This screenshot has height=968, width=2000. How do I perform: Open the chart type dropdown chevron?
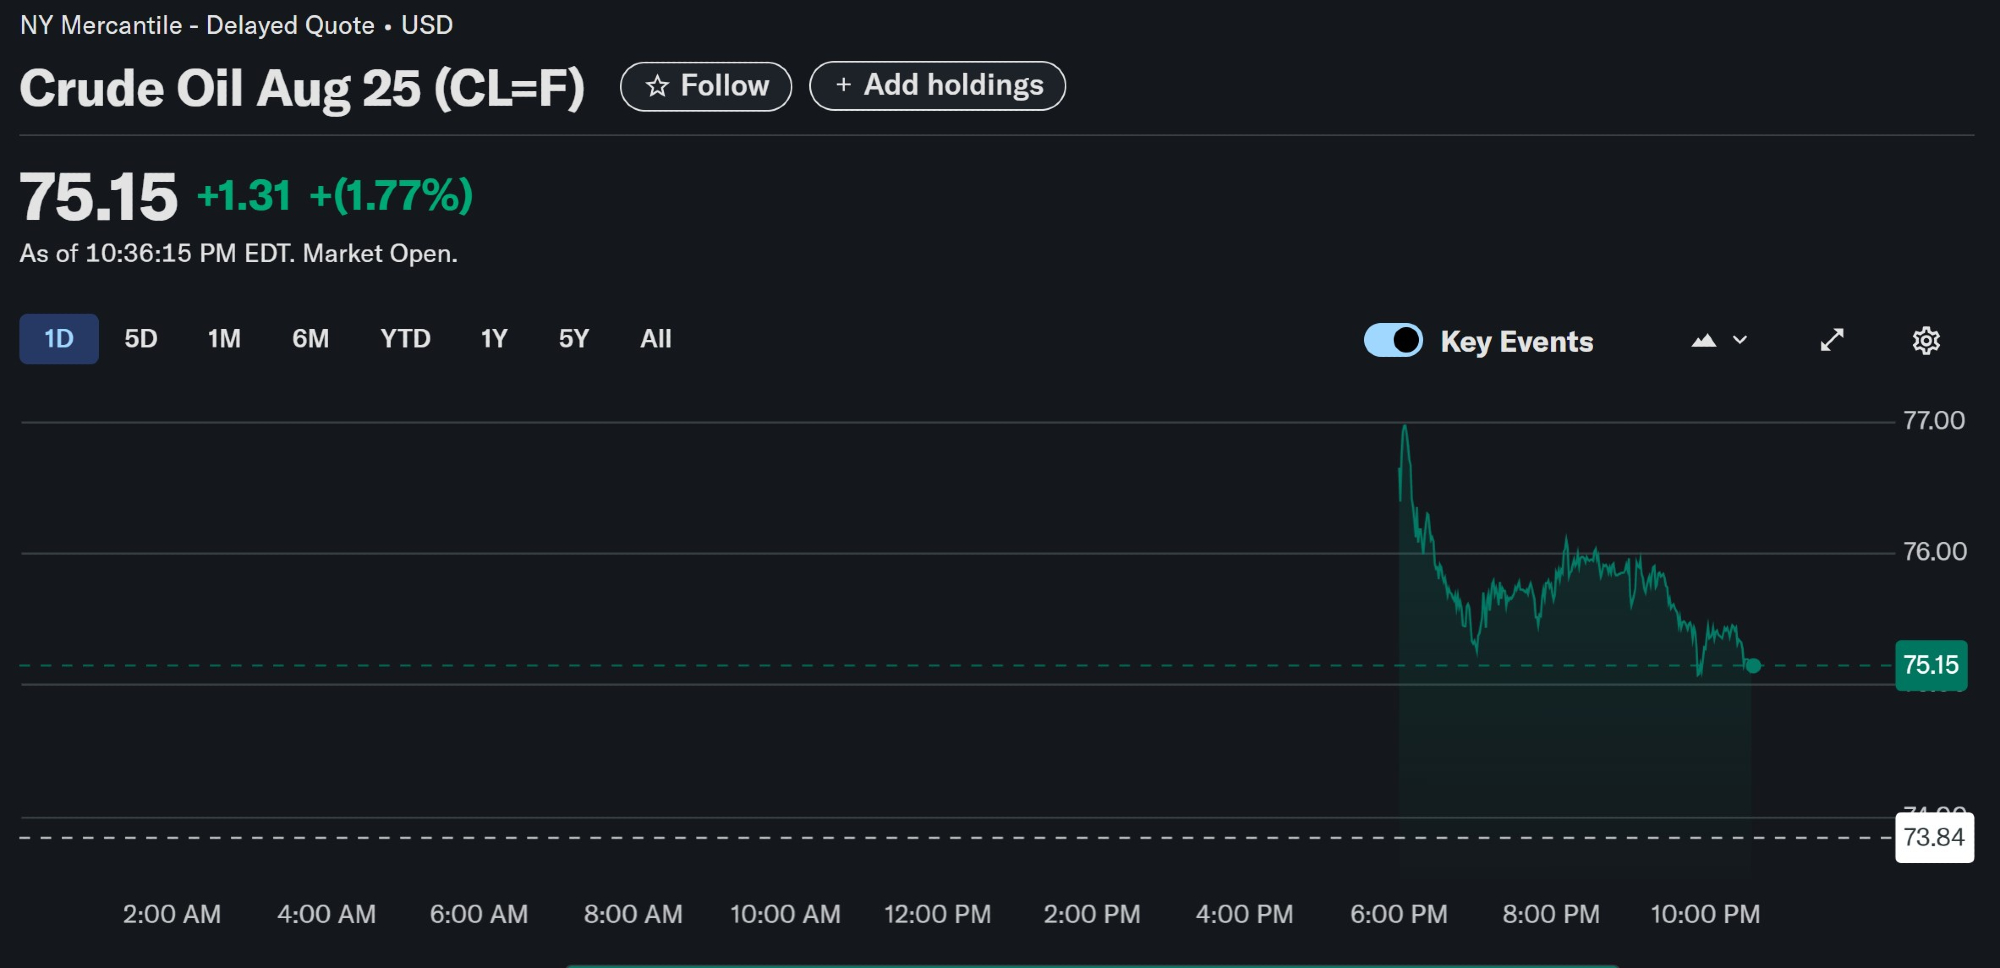[x=1740, y=341]
